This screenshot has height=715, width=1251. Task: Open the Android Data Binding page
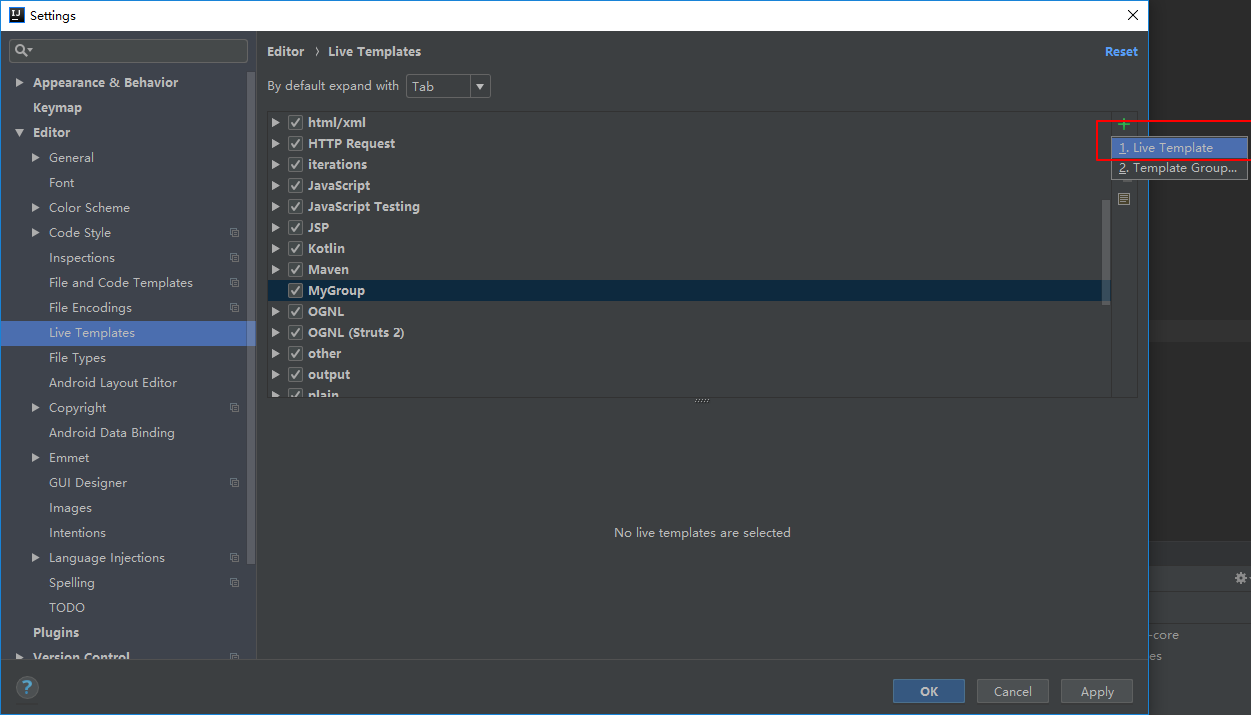click(x=112, y=432)
